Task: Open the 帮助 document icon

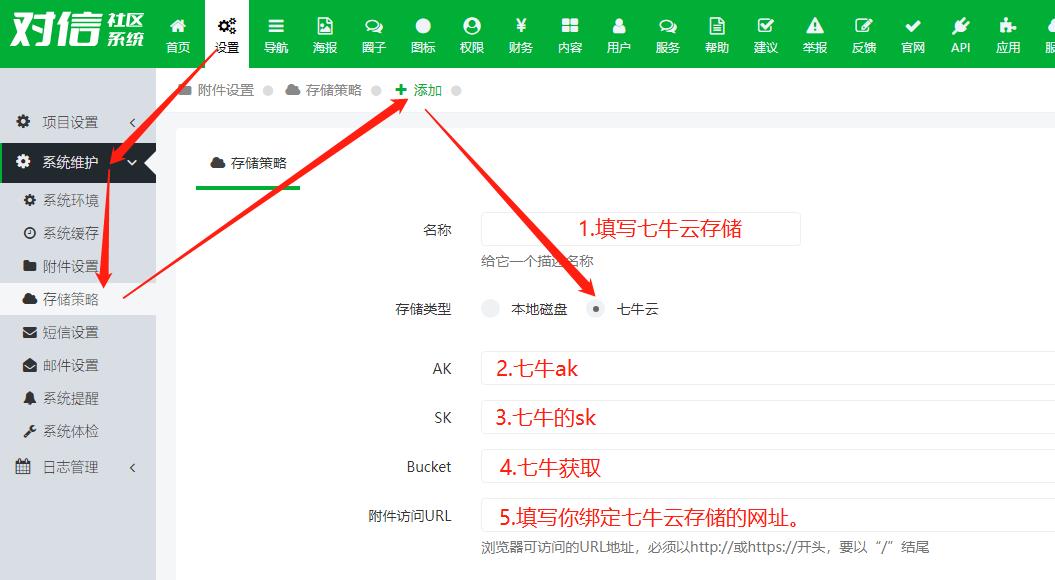Action: coord(717,26)
